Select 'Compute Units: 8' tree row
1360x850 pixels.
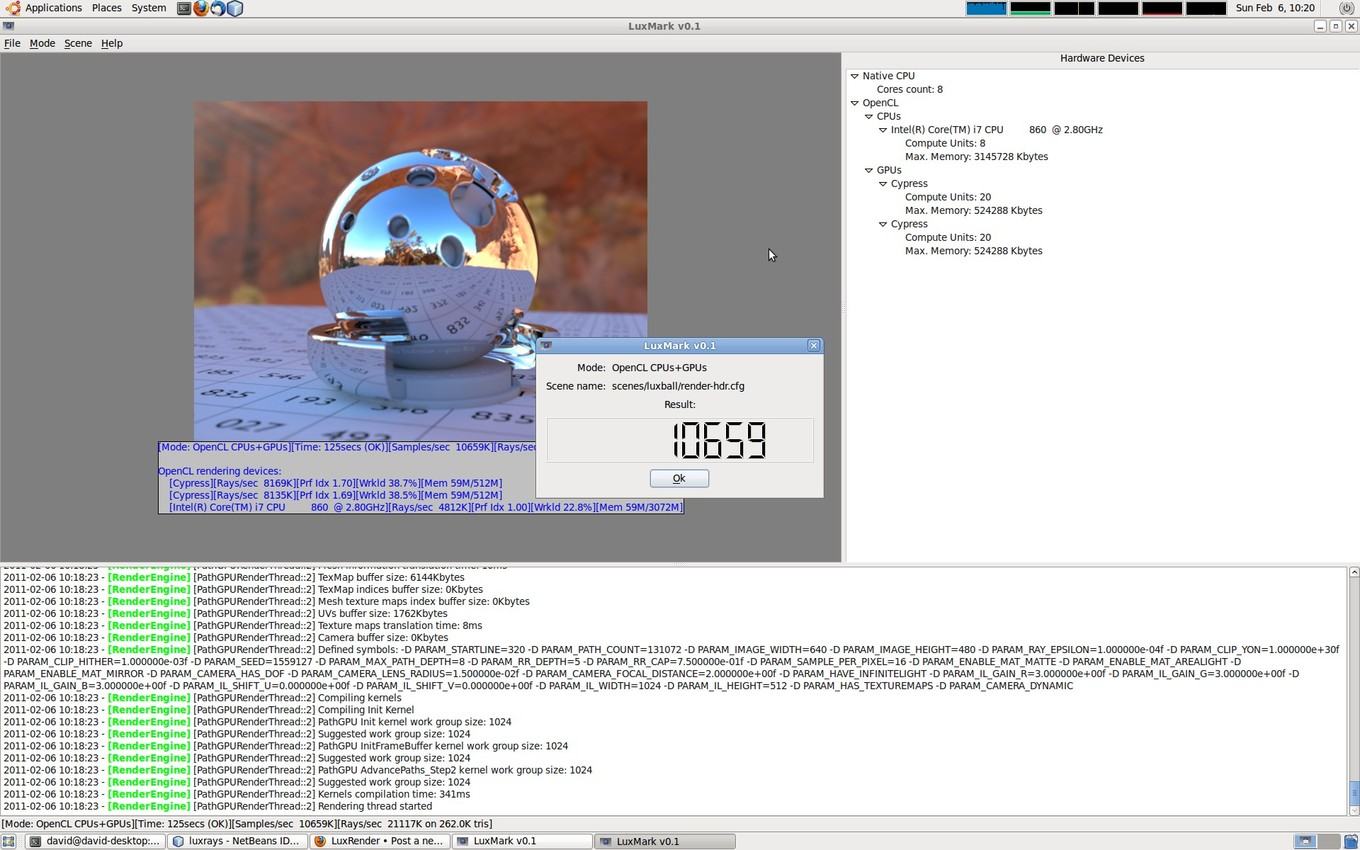(x=945, y=143)
